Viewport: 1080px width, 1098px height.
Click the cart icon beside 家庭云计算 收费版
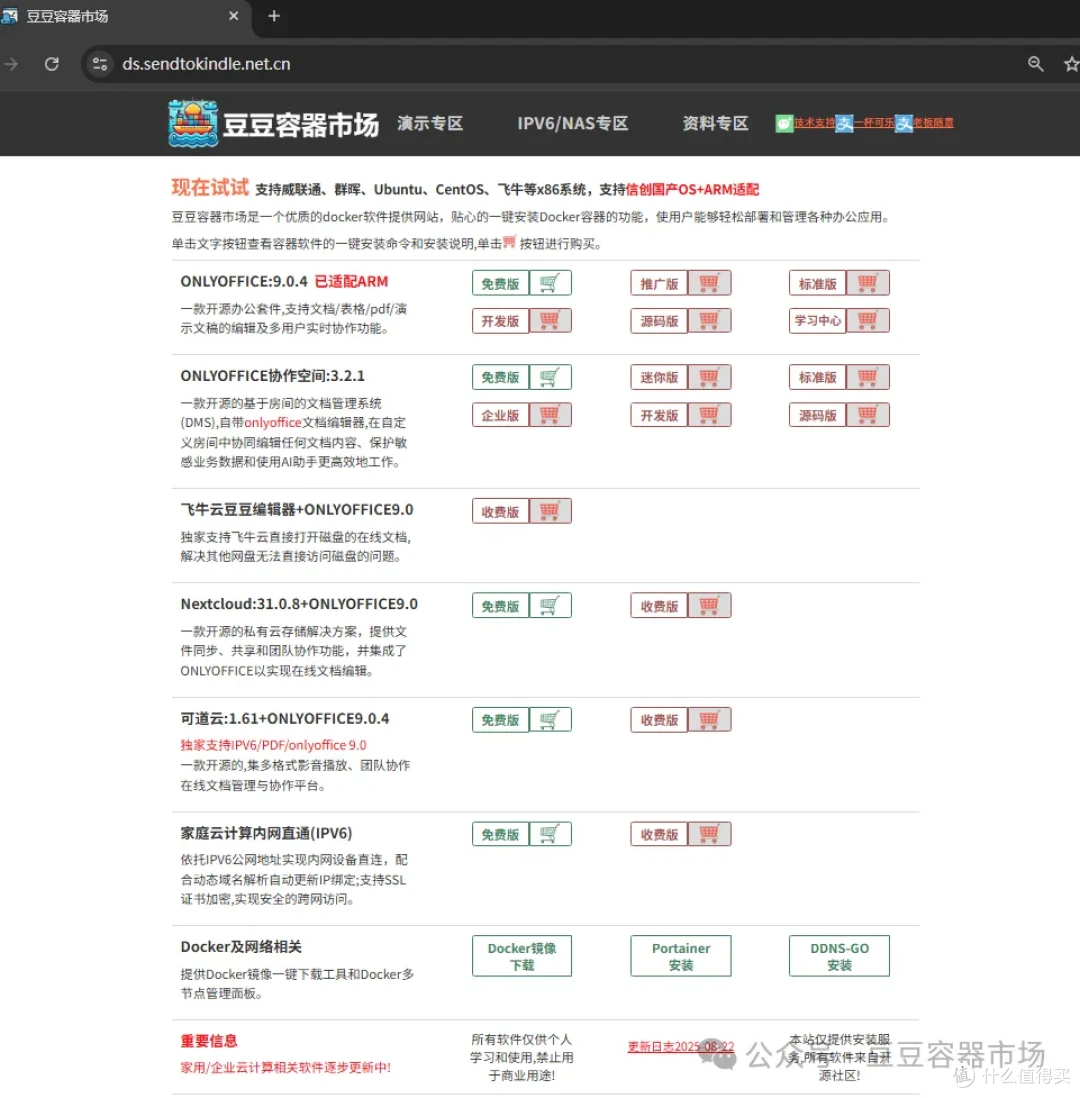tap(709, 834)
